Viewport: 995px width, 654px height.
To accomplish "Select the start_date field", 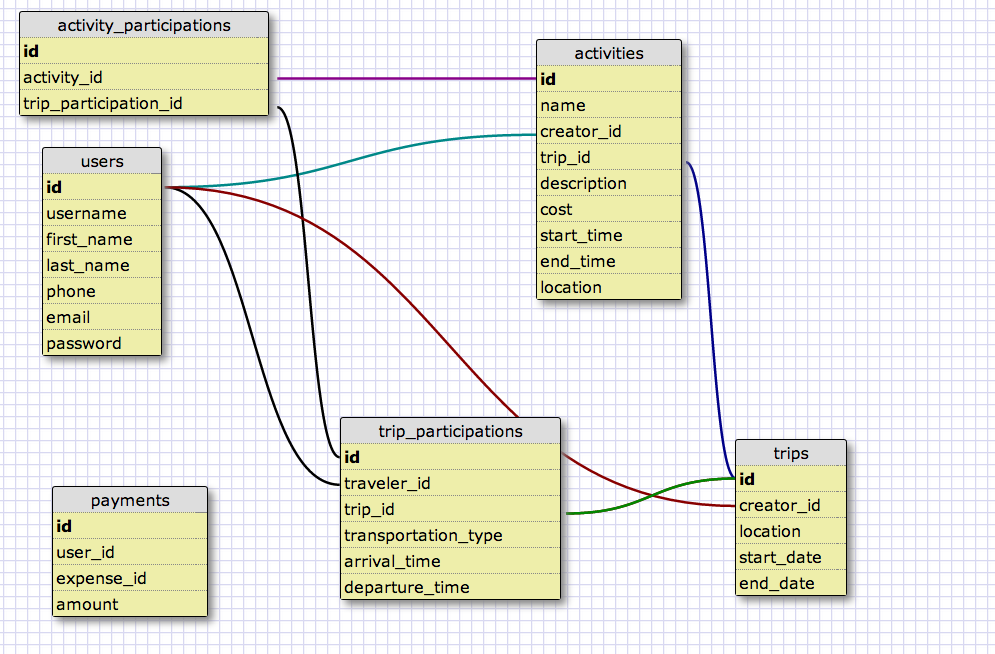I will click(x=791, y=557).
